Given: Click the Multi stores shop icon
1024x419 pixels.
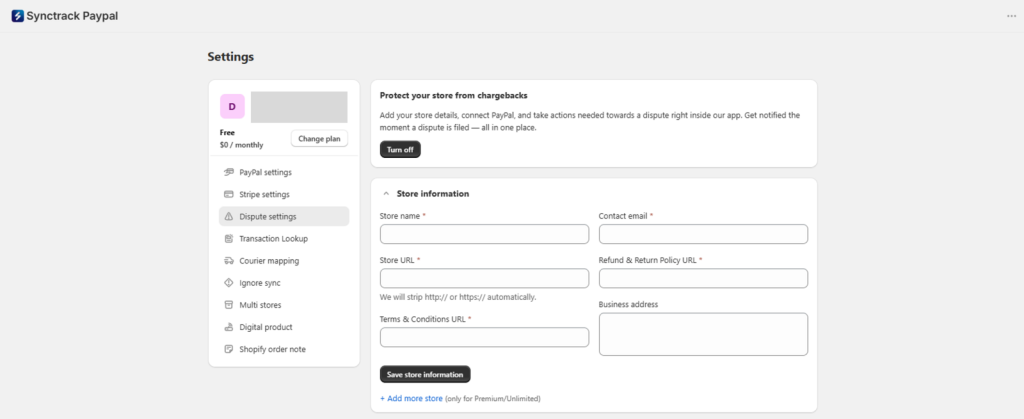Looking at the screenshot, I should (x=229, y=305).
